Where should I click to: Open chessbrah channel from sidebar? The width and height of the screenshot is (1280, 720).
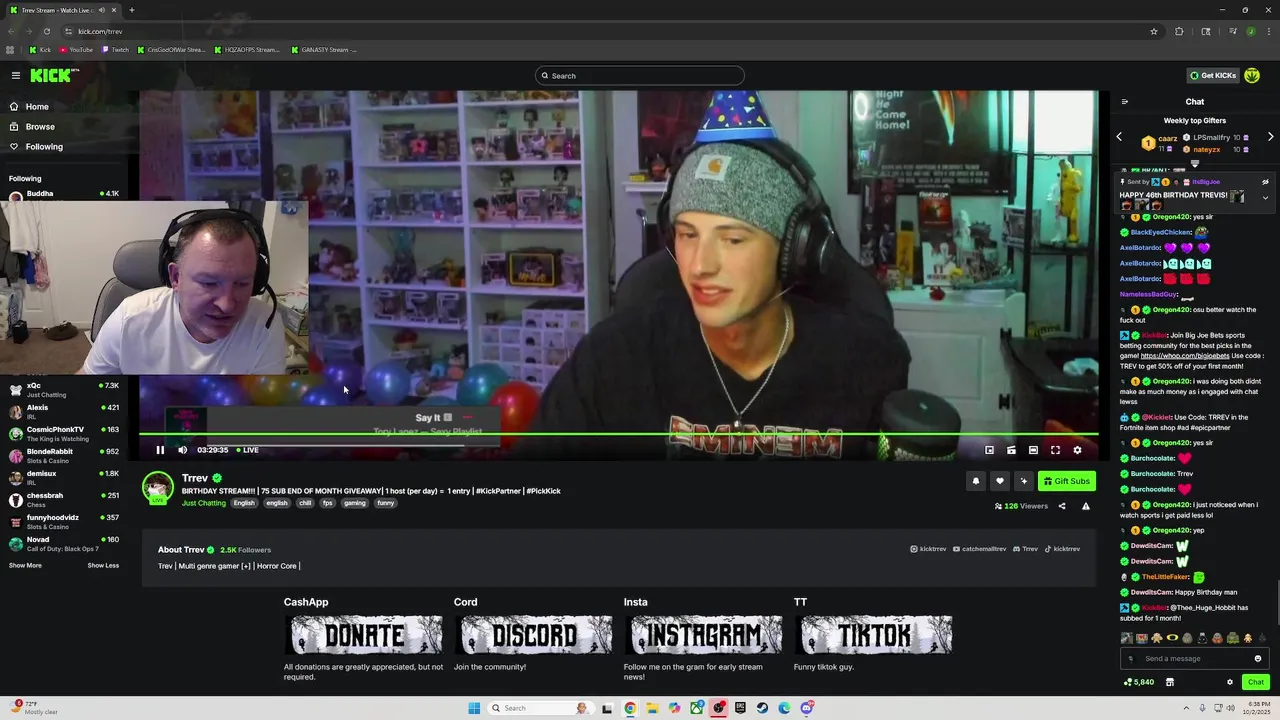click(x=64, y=499)
